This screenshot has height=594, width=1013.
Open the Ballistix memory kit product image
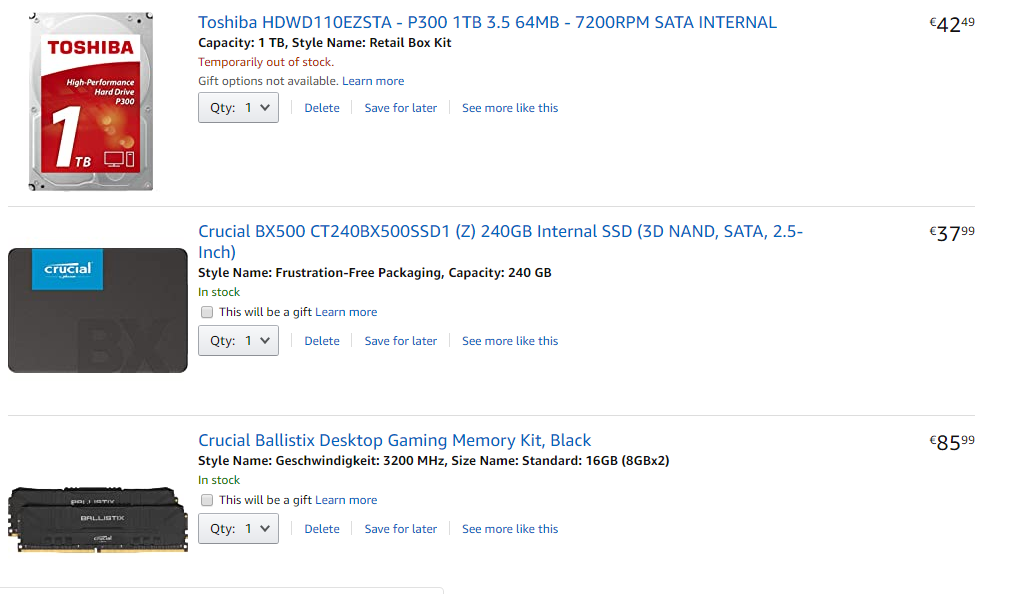98,520
